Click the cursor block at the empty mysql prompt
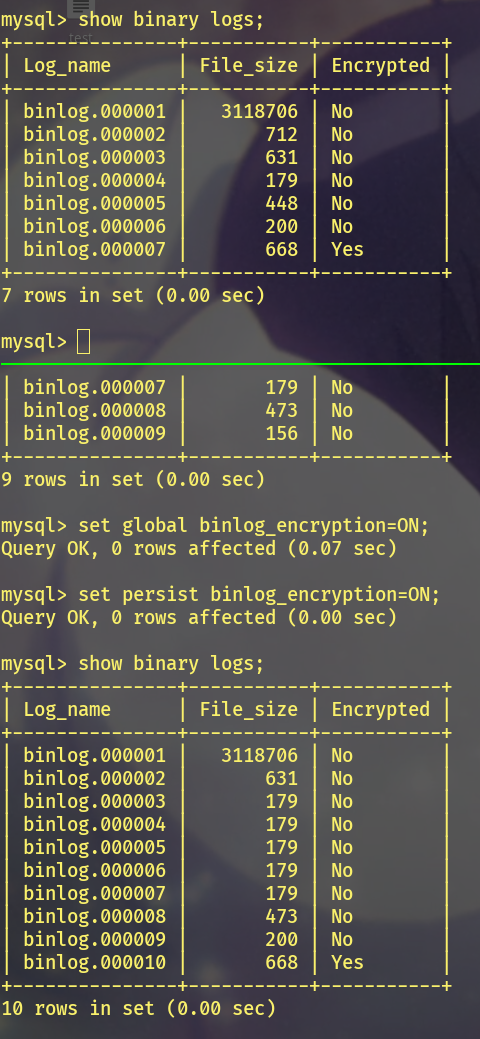Image resolution: width=480 pixels, height=1039 pixels. (x=84, y=342)
